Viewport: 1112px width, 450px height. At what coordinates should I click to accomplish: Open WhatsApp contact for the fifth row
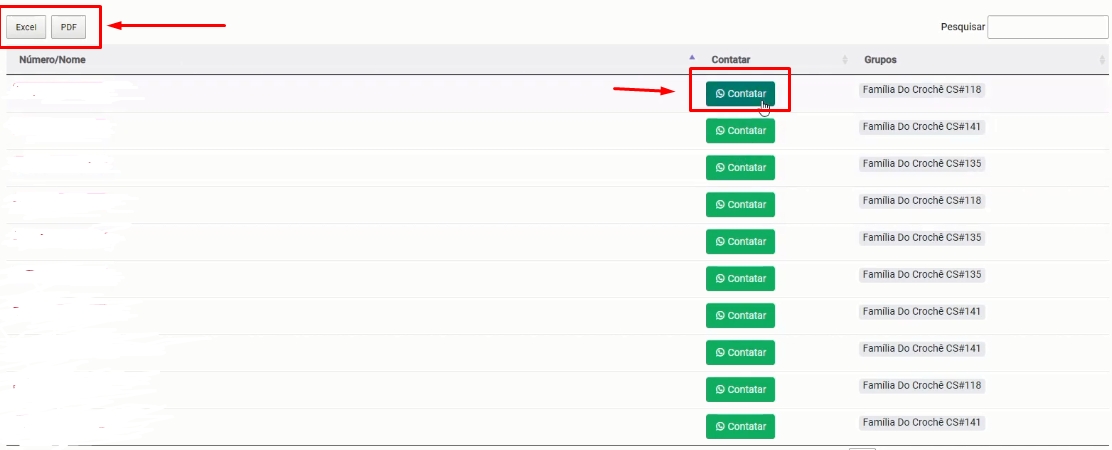740,242
